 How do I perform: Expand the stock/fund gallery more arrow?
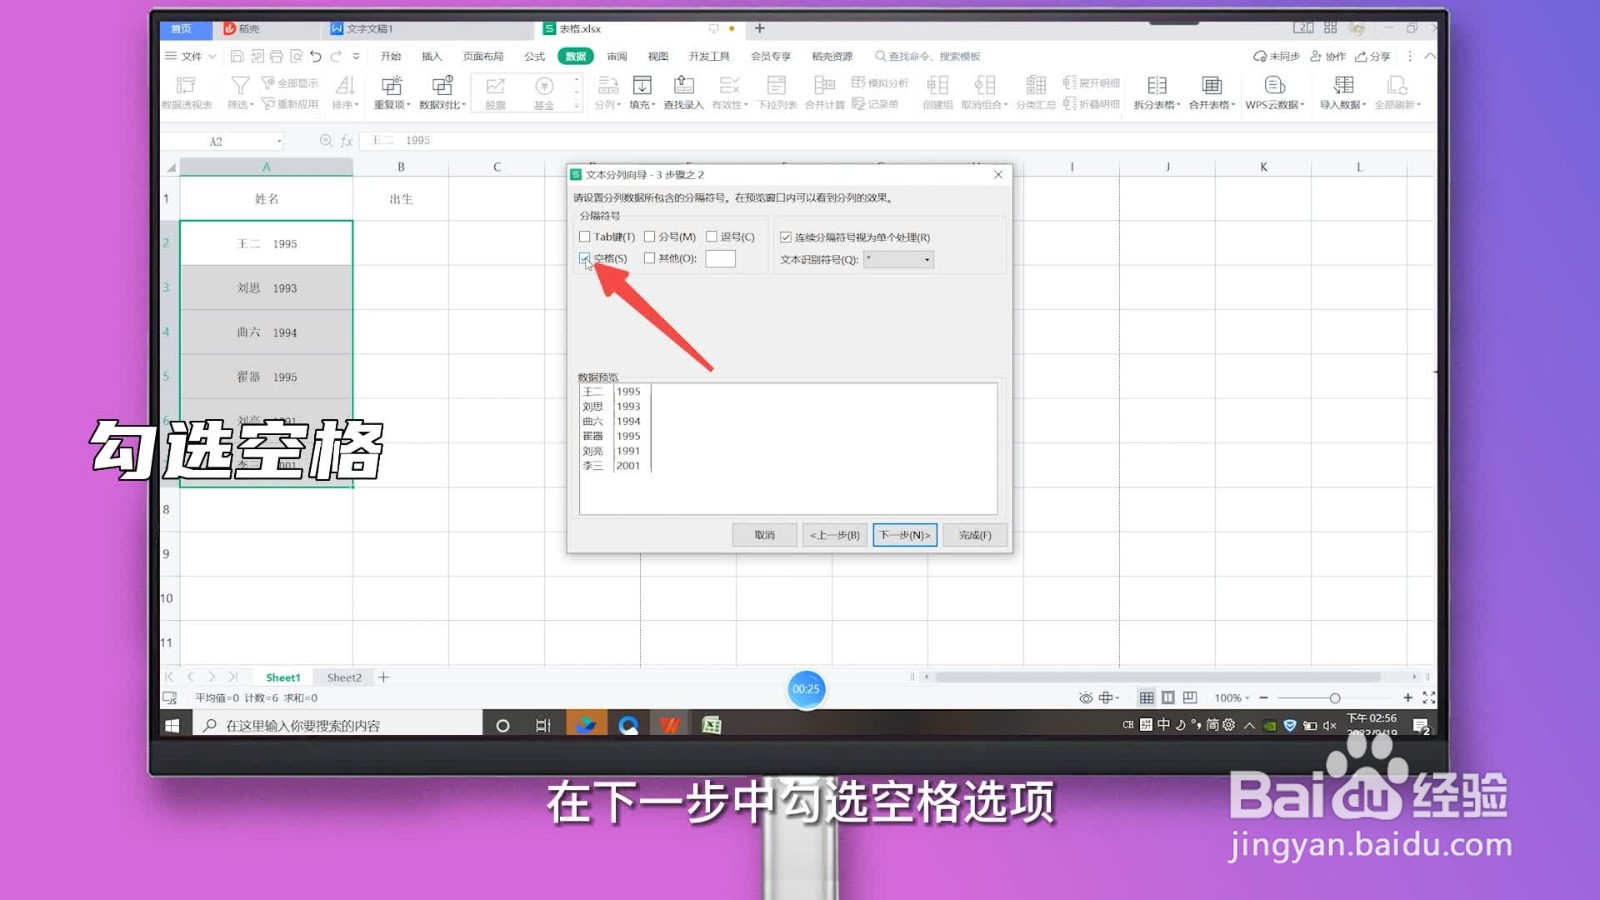pos(576,105)
